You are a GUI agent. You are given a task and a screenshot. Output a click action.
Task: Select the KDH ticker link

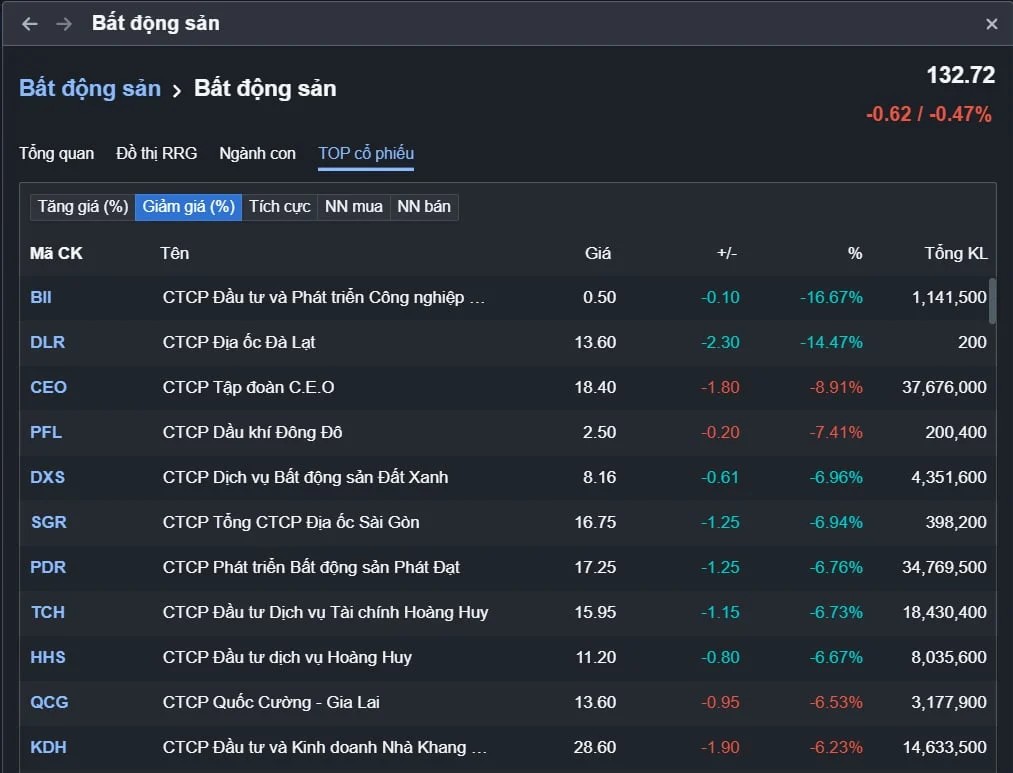48,747
